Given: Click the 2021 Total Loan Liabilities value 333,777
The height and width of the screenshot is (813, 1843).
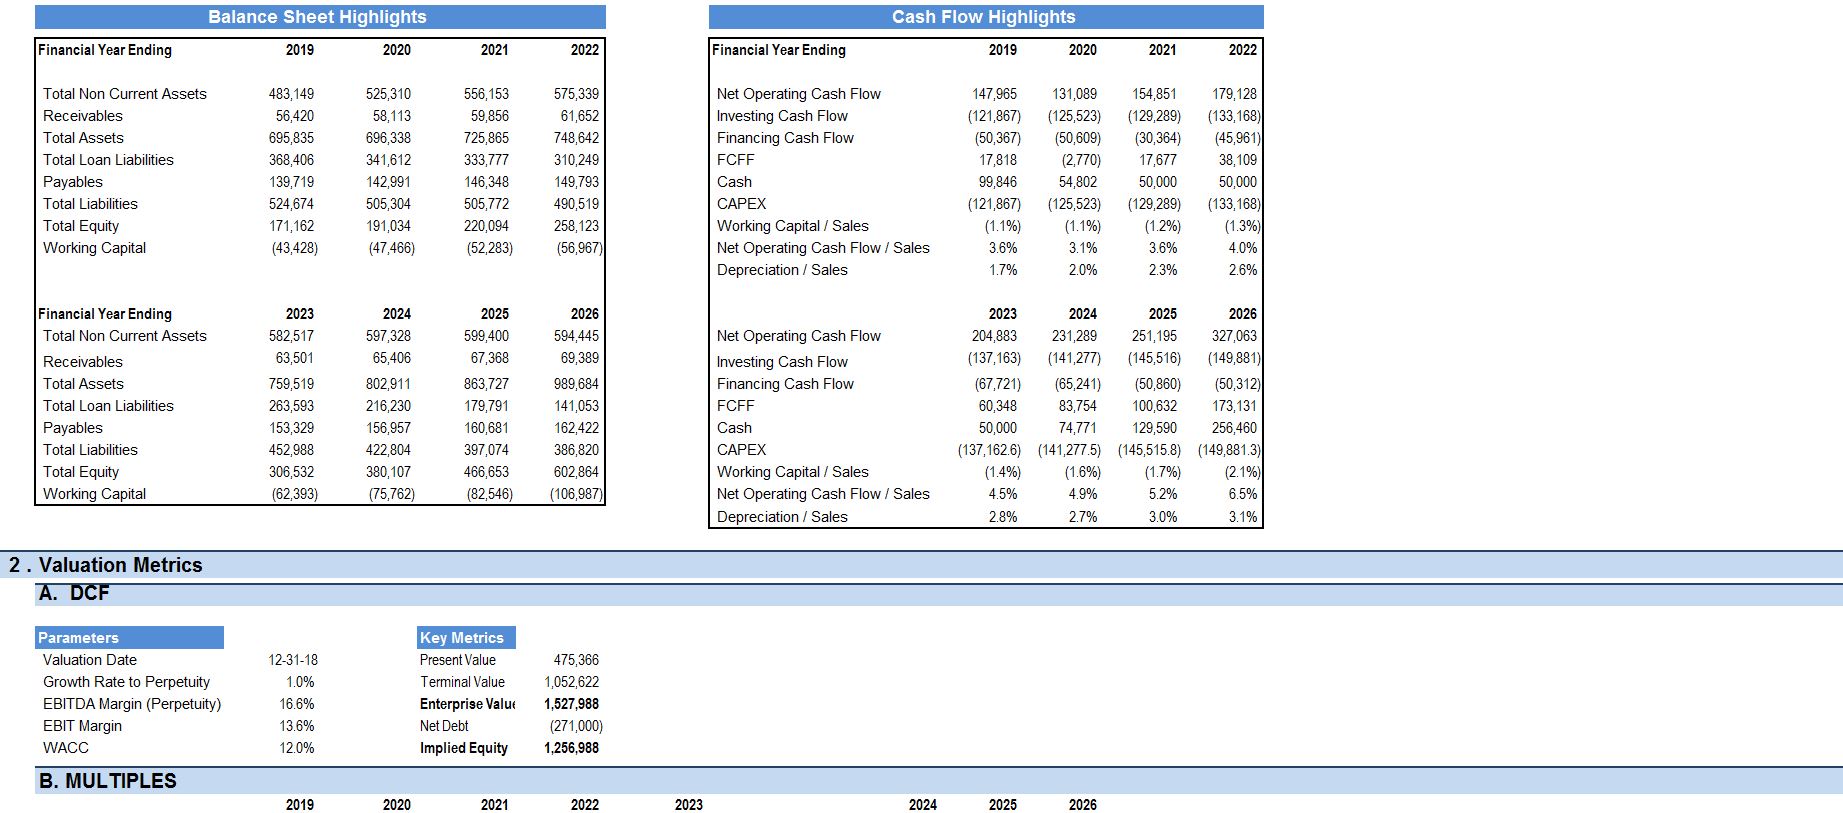Looking at the screenshot, I should tap(486, 160).
